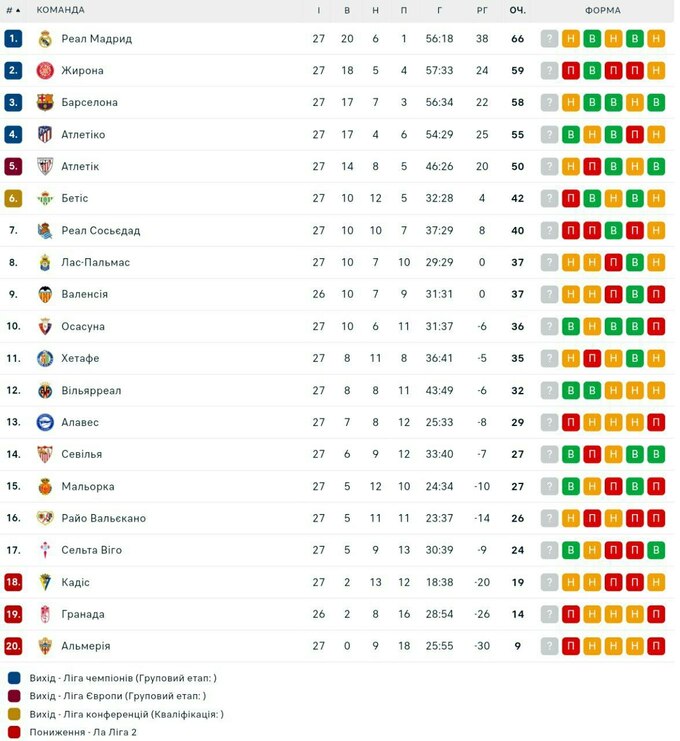Click the blue Champions League legend swatch

pyautogui.click(x=13, y=678)
